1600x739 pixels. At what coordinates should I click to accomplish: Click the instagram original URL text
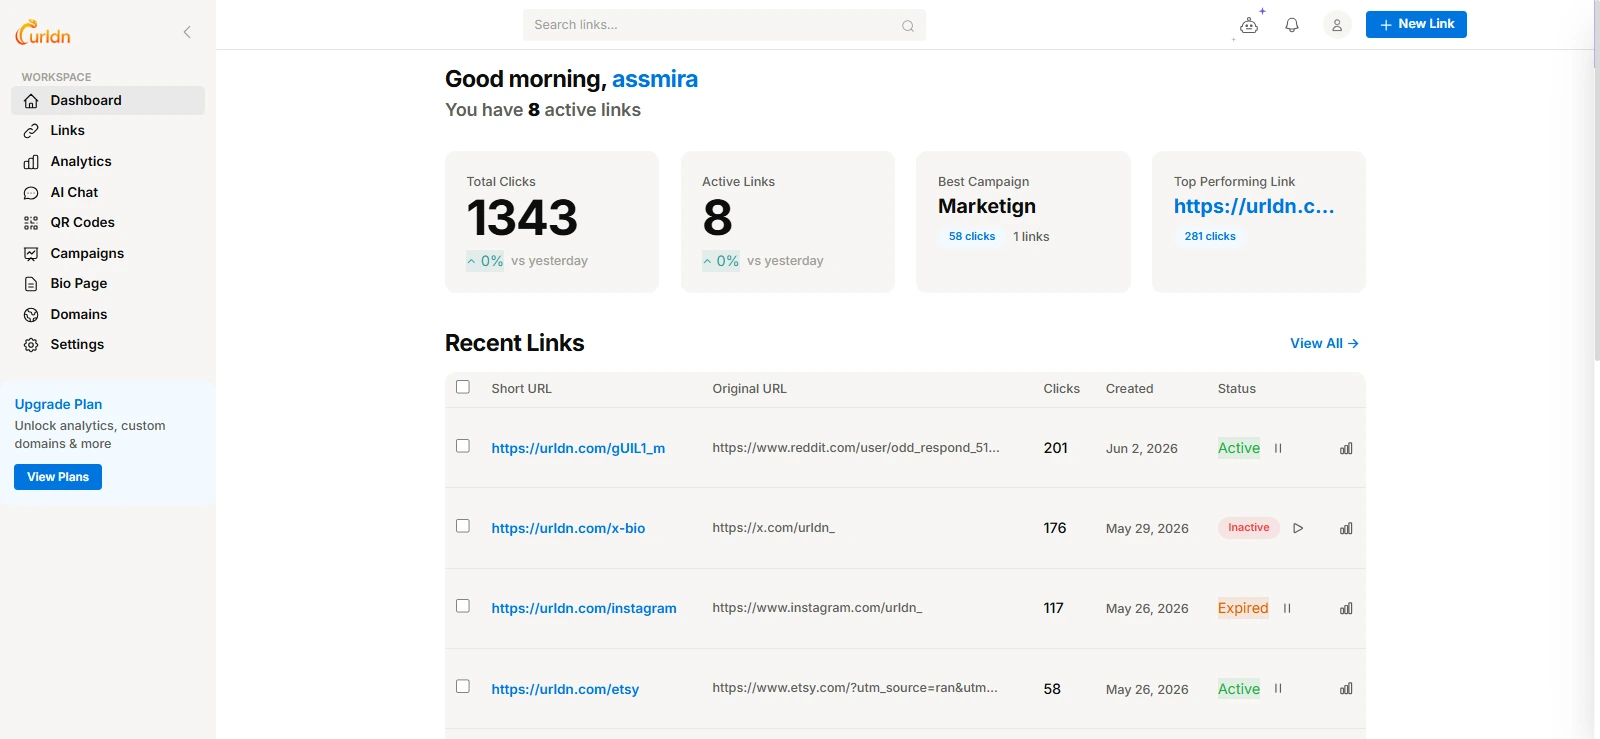tap(817, 608)
